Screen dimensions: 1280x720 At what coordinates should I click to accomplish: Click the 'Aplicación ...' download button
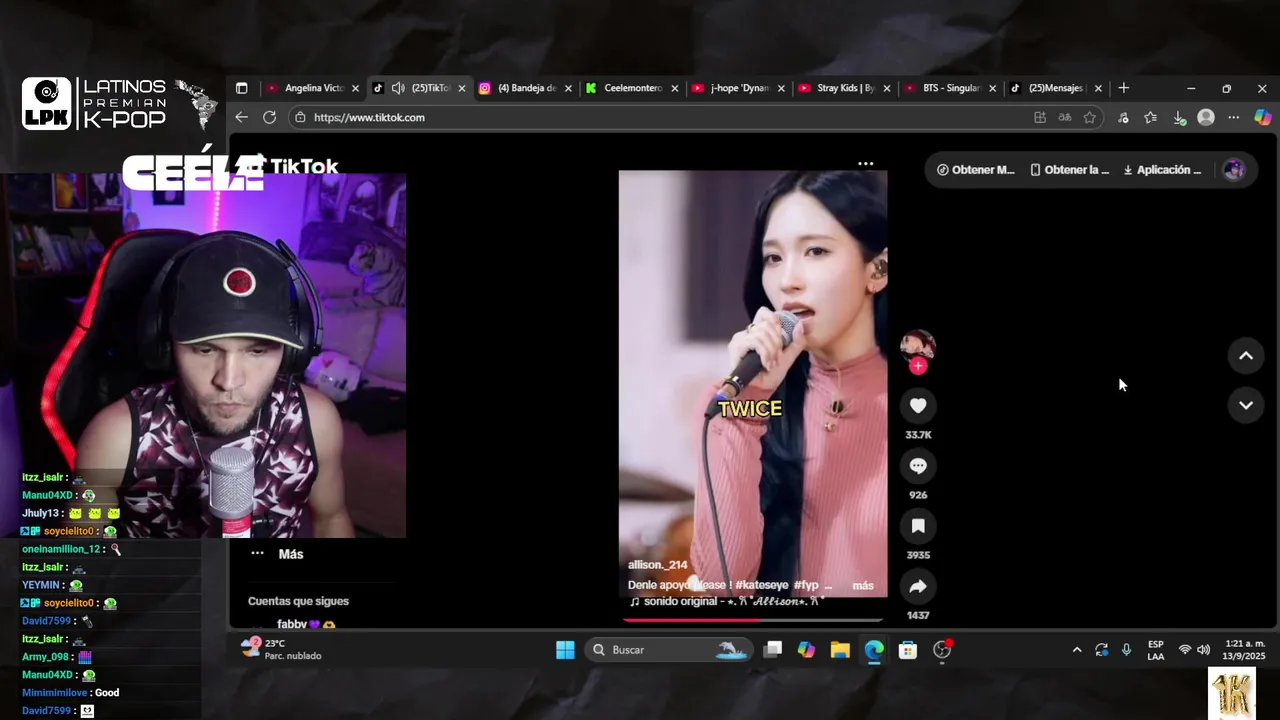coord(1162,170)
